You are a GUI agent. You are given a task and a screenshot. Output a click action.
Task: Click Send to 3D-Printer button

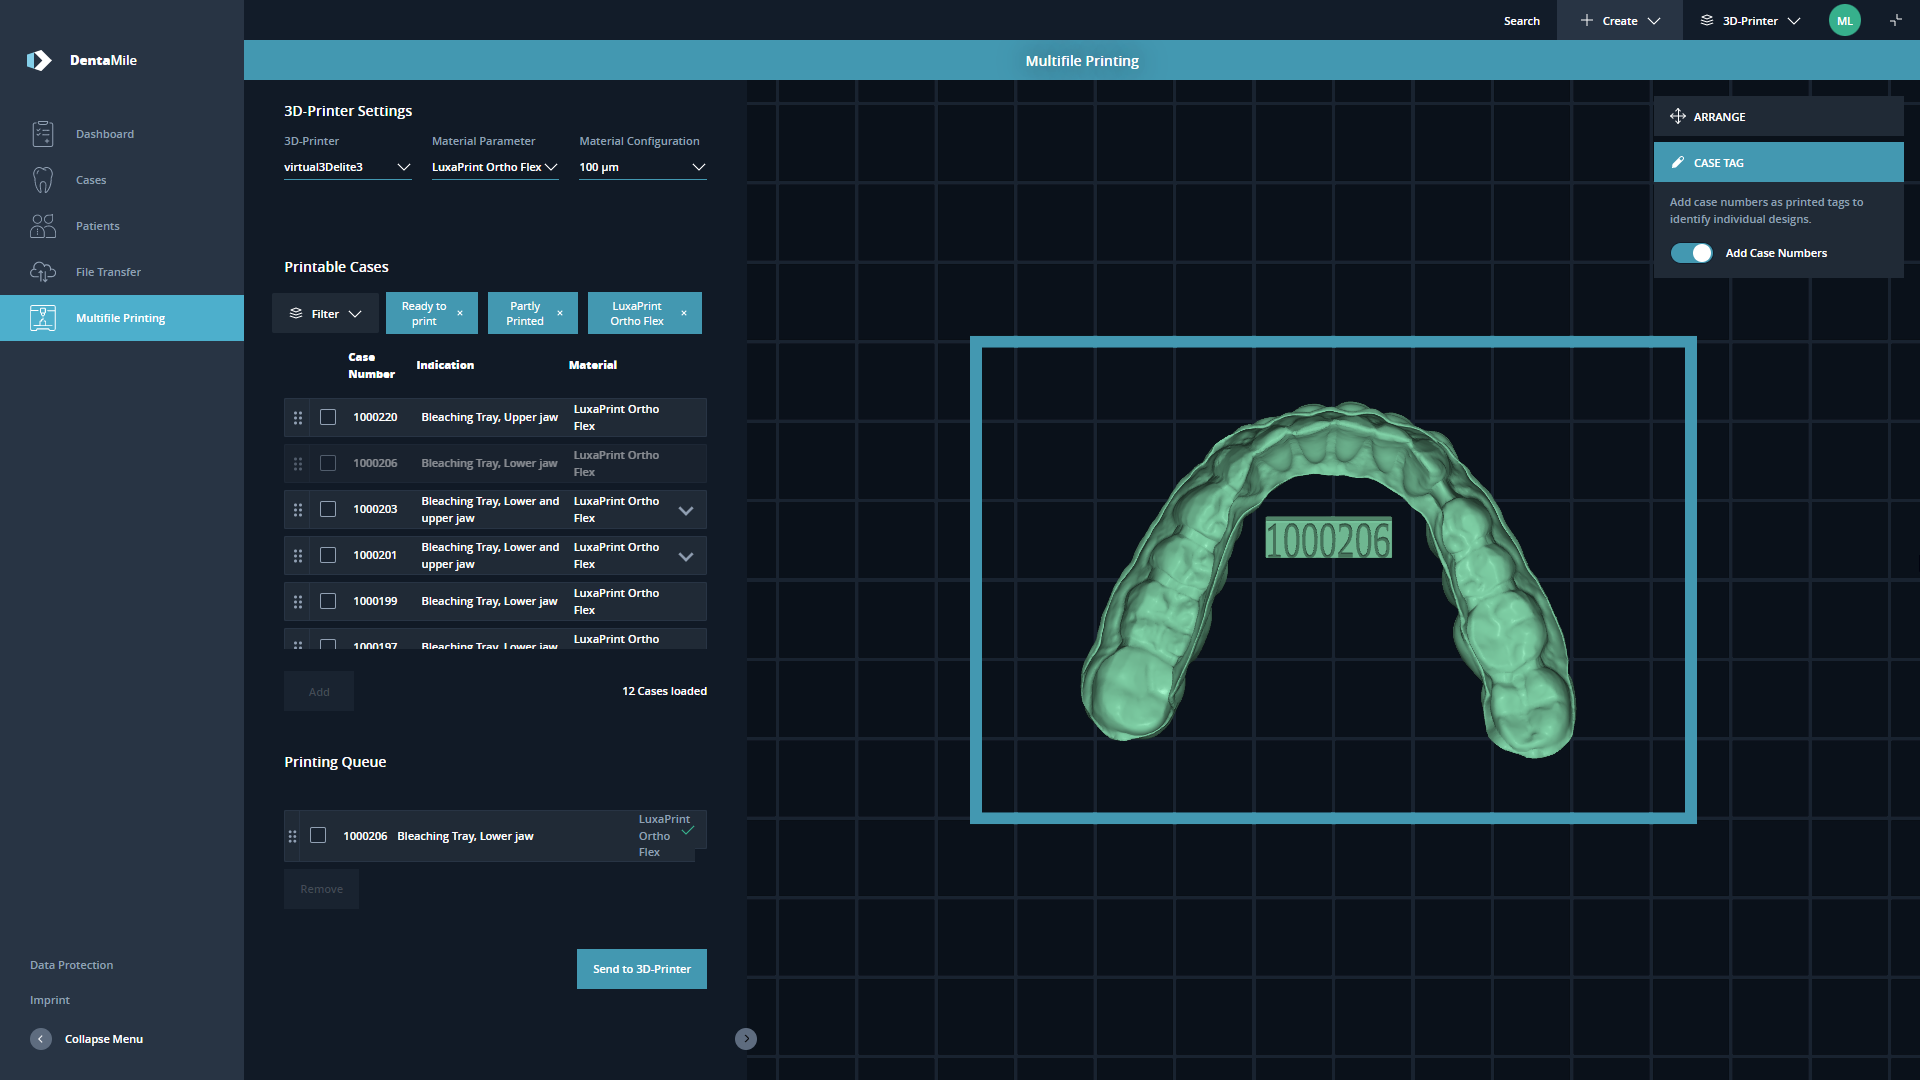(642, 969)
